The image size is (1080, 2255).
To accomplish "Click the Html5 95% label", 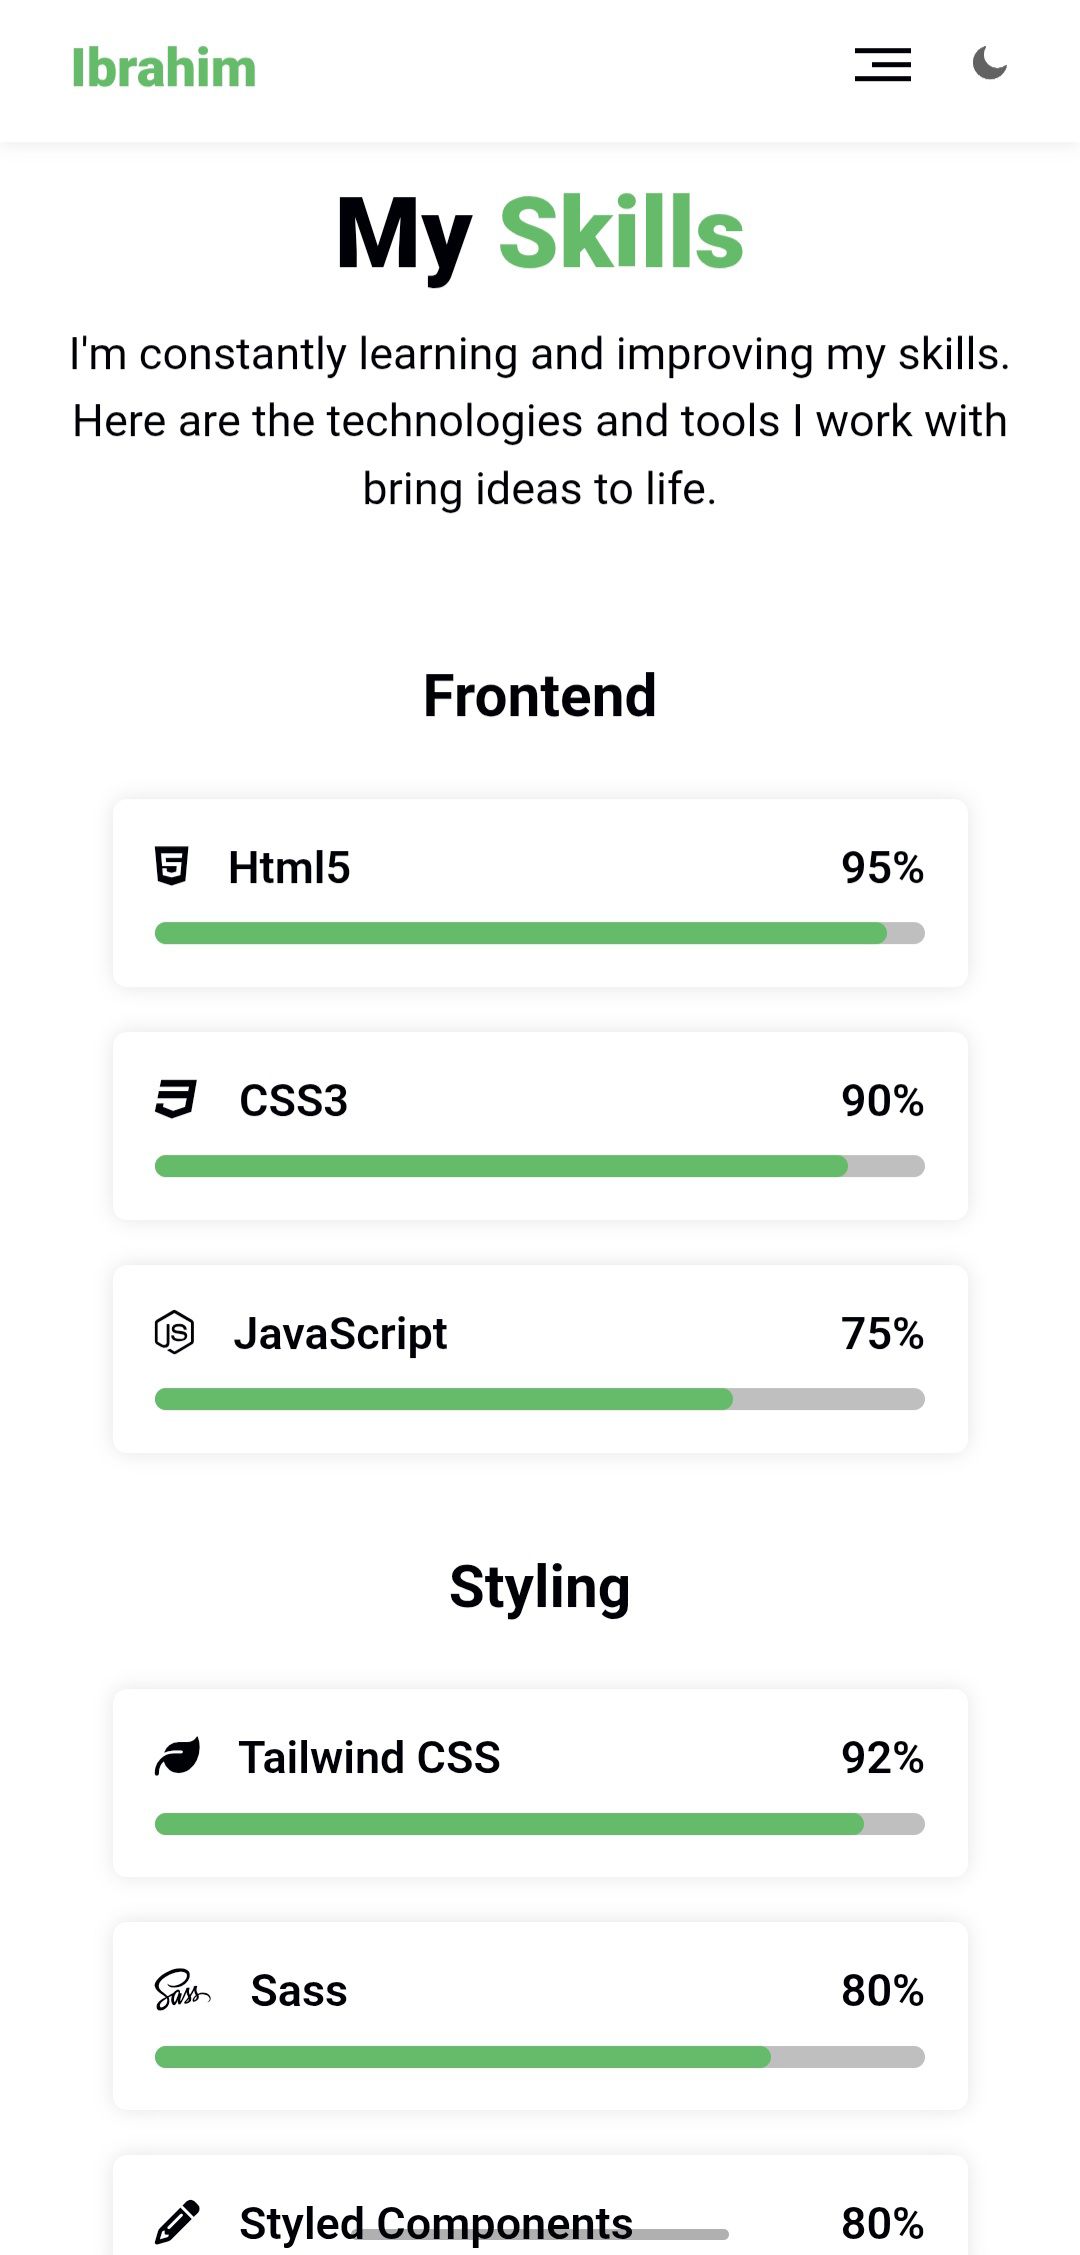I will [x=882, y=868].
